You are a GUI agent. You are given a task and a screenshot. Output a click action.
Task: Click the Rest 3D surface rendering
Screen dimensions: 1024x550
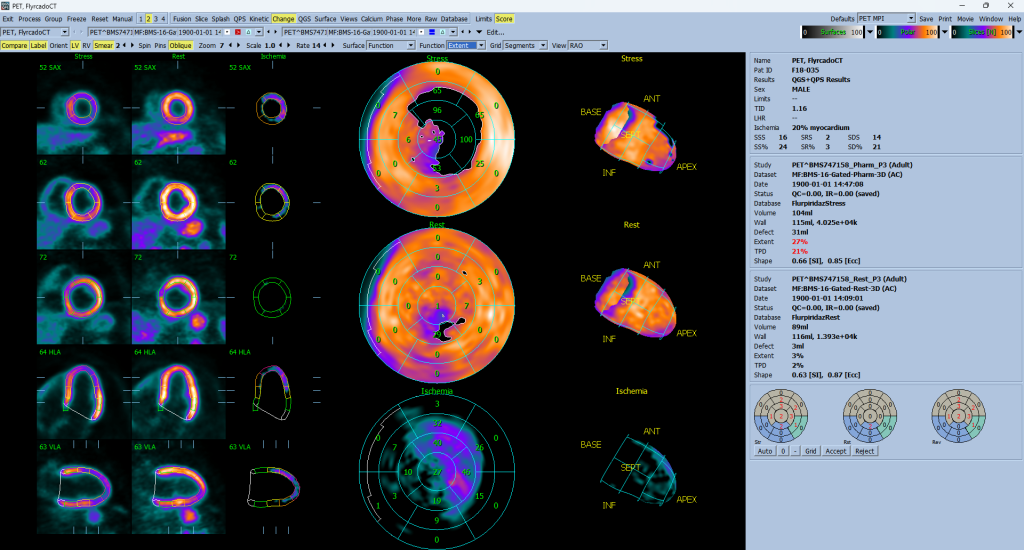tap(637, 304)
